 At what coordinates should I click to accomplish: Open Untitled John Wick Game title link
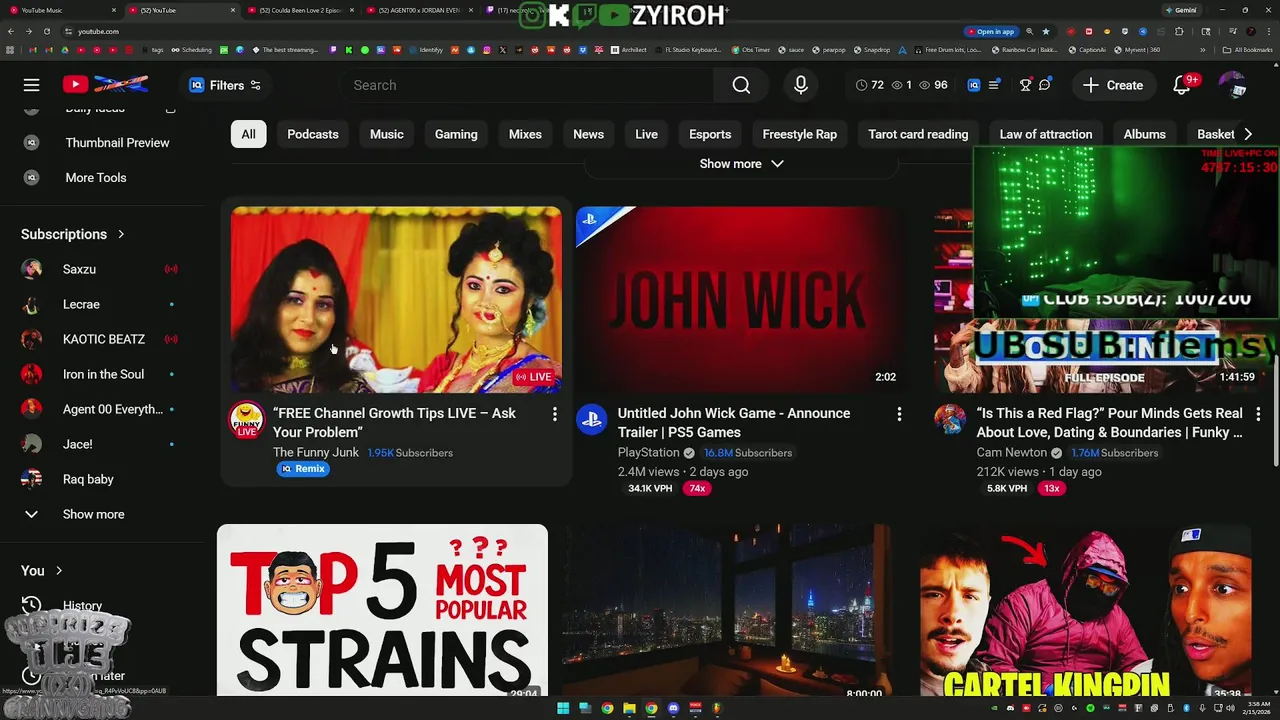pyautogui.click(x=733, y=422)
